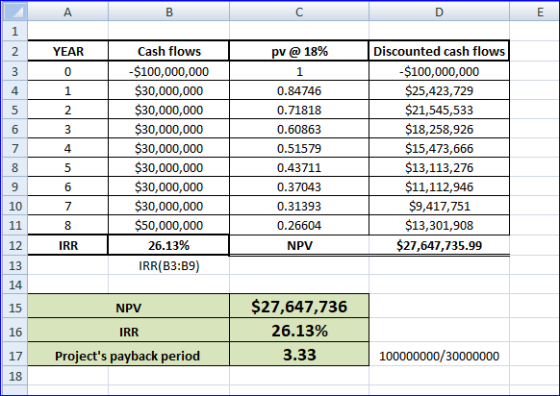Select row 1 header

15,31
